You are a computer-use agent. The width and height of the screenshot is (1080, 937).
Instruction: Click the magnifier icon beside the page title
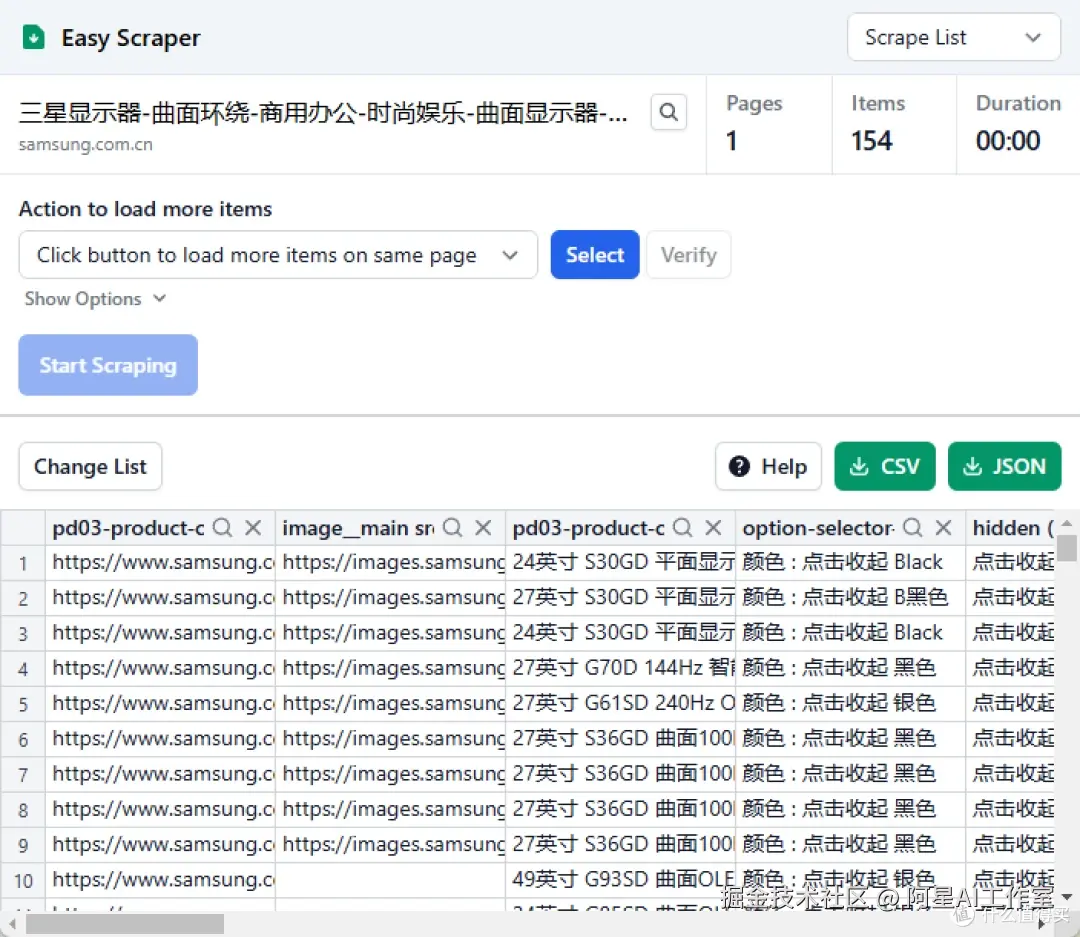click(x=668, y=112)
